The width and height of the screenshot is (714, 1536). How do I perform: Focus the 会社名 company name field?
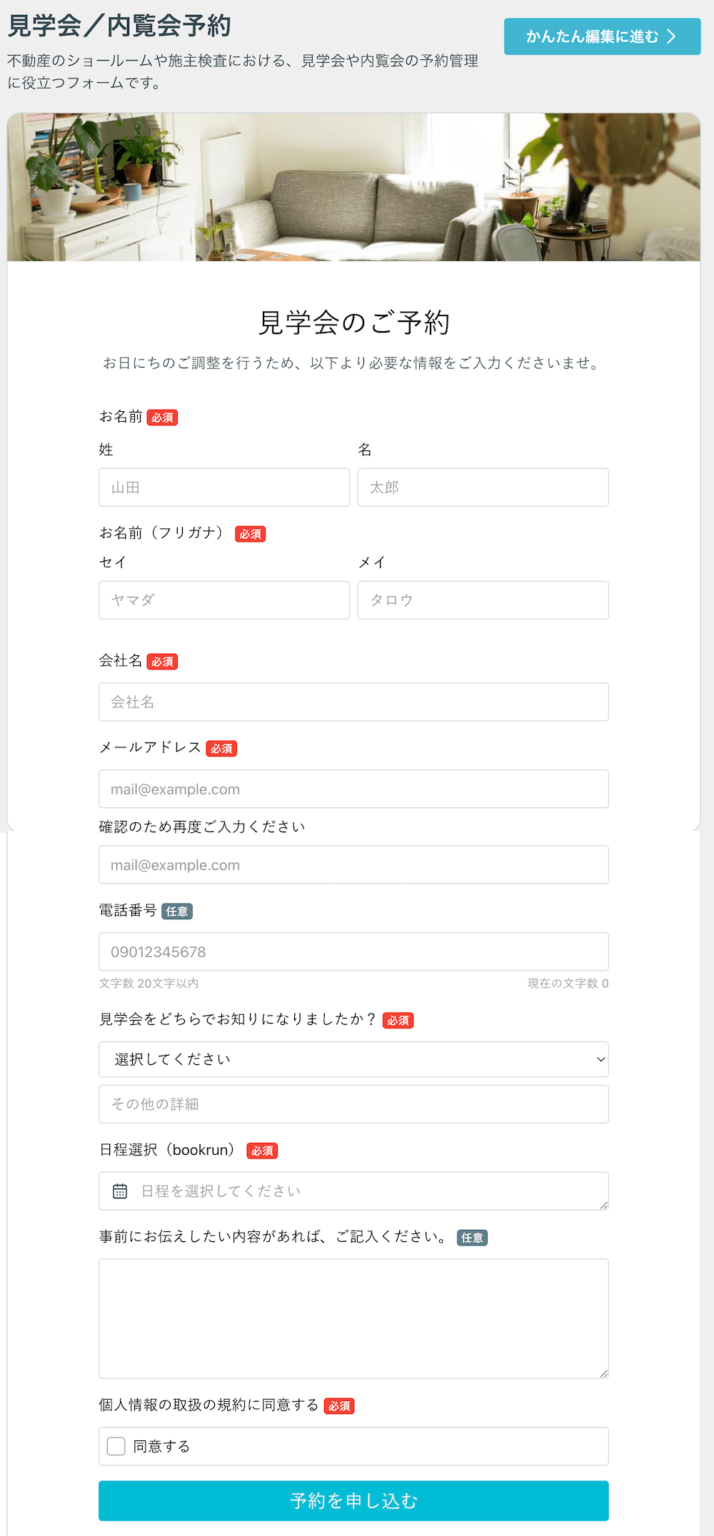click(353, 701)
